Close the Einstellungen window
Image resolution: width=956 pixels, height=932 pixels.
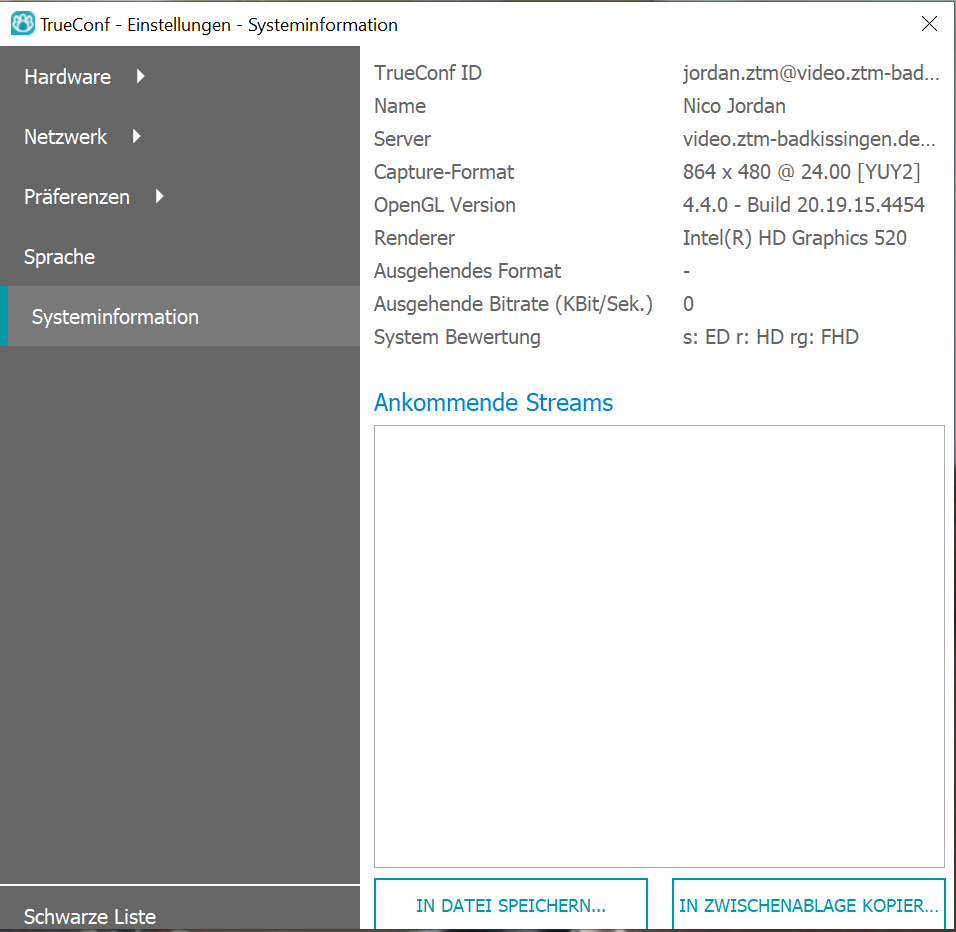929,24
